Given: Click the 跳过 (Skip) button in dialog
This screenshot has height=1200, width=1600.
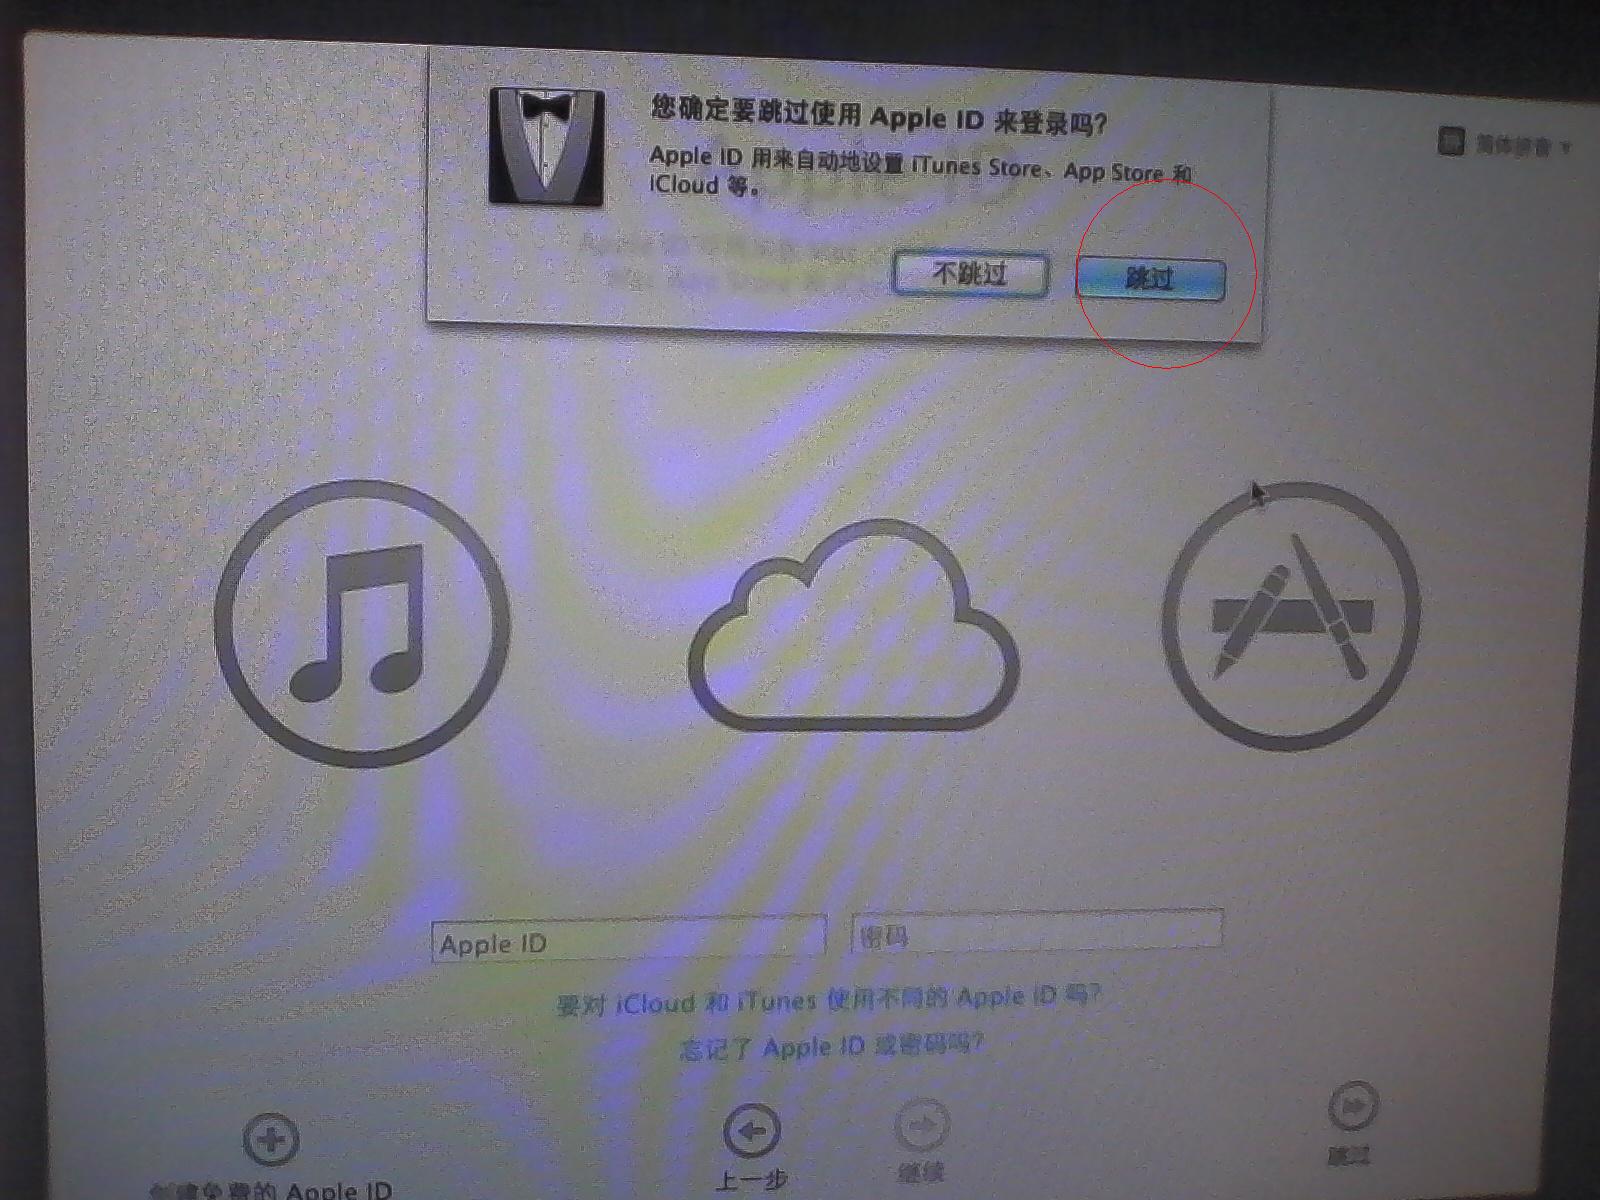Looking at the screenshot, I should [1151, 278].
